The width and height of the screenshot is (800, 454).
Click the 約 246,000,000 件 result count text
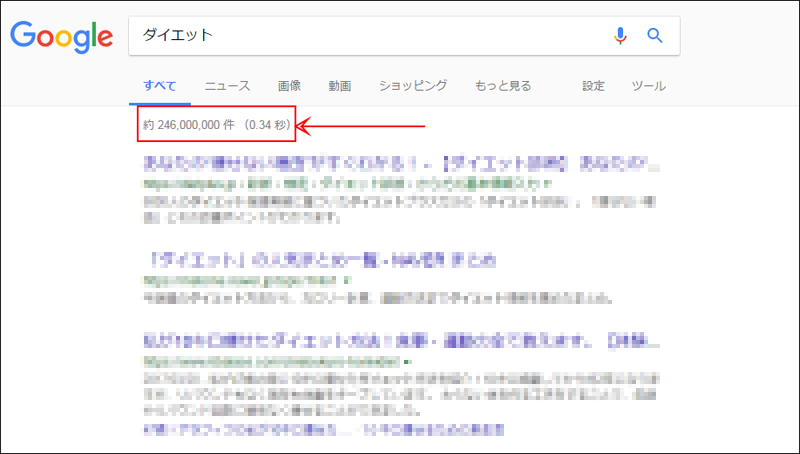[189, 124]
